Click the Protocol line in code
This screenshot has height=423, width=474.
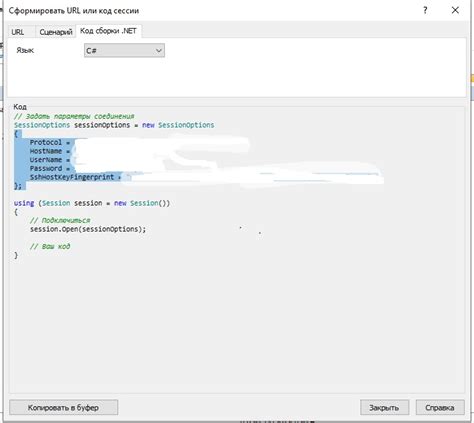click(50, 142)
